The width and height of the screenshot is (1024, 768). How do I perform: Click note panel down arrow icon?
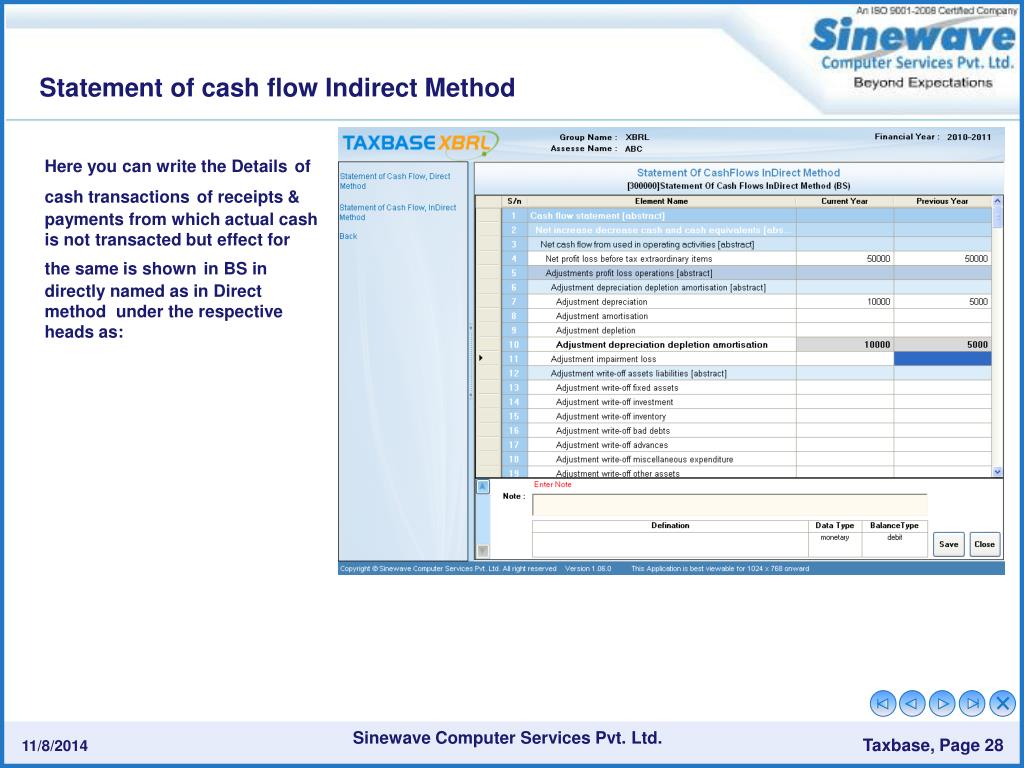click(x=483, y=551)
